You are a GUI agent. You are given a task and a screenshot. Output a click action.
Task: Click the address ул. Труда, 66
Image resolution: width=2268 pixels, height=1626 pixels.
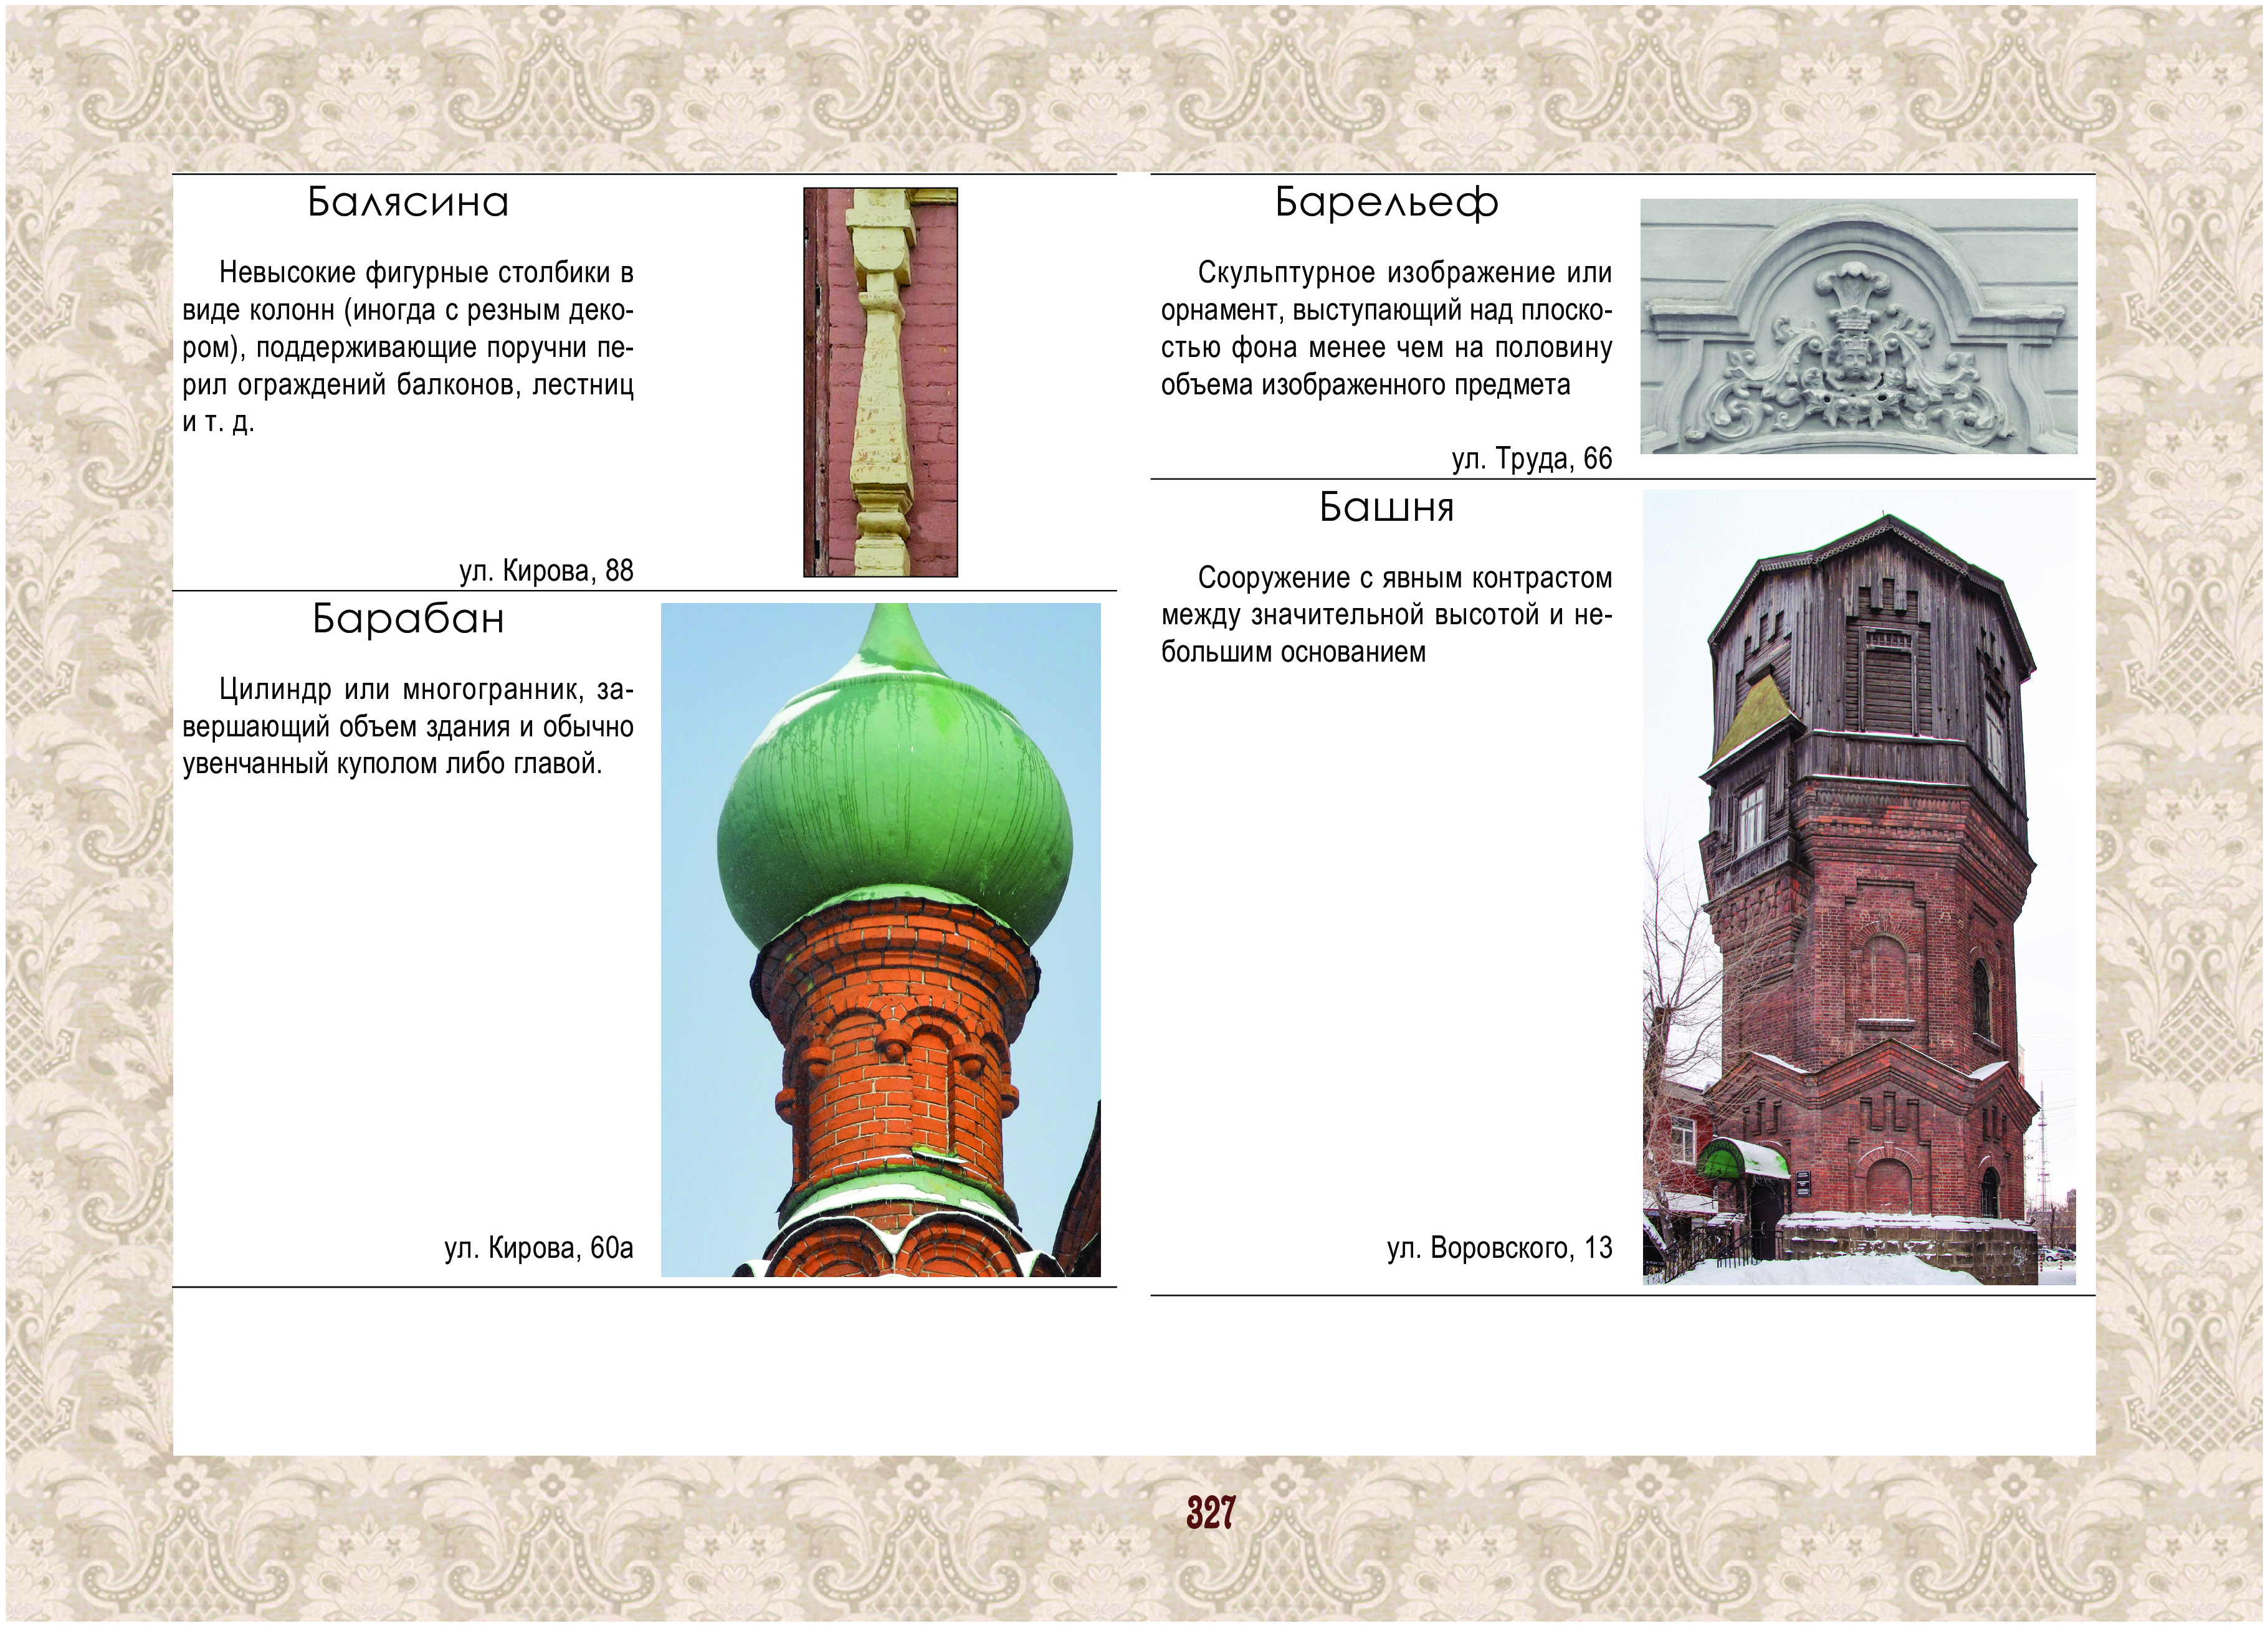[1532, 459]
